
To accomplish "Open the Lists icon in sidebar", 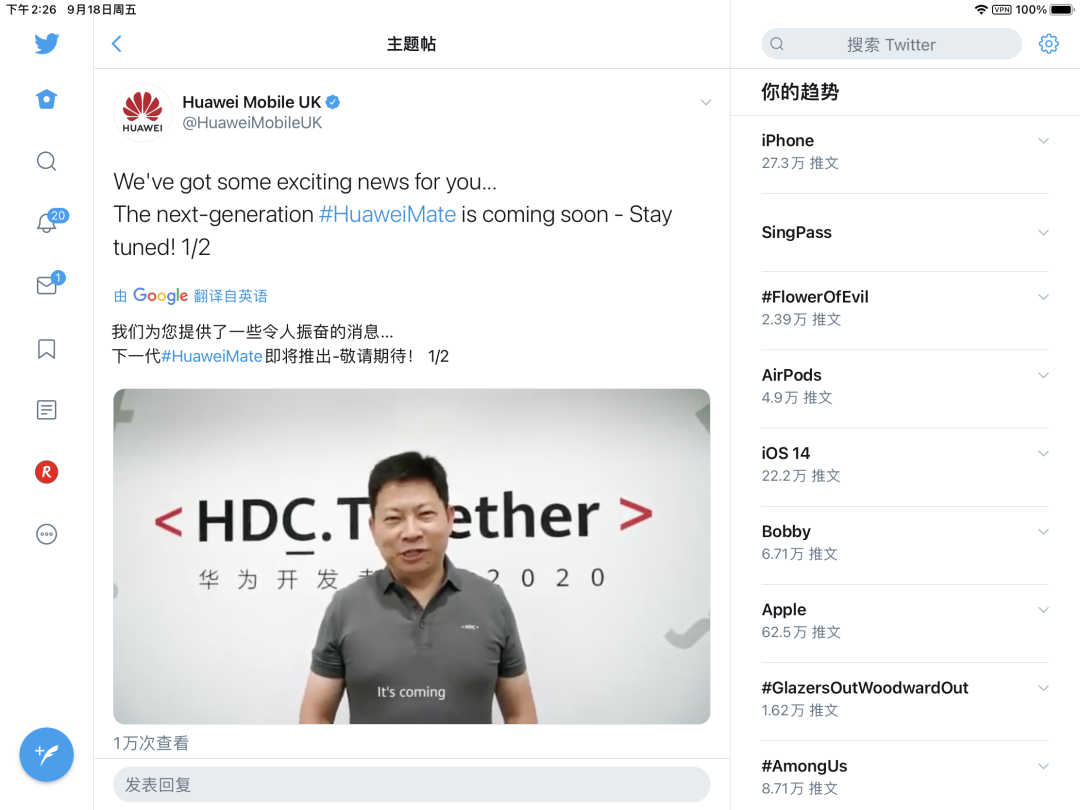I will (x=47, y=410).
